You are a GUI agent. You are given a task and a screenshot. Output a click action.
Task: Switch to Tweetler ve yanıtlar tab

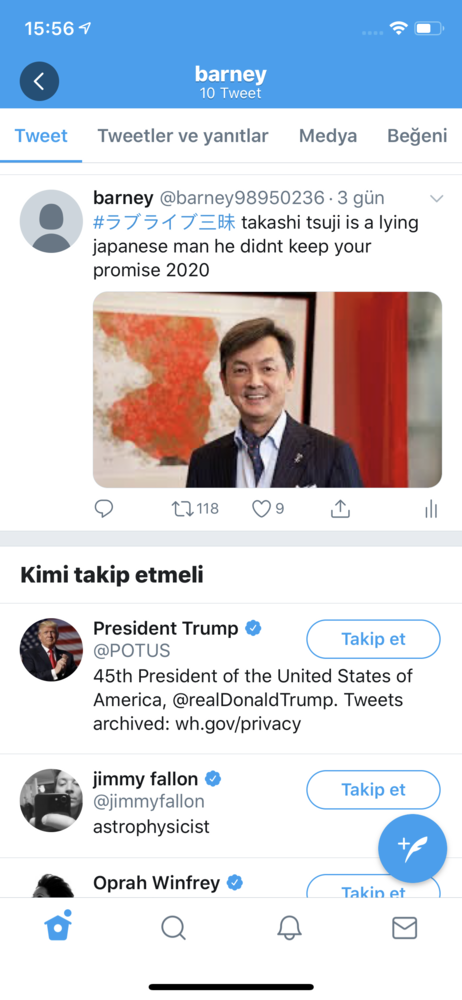(x=183, y=136)
